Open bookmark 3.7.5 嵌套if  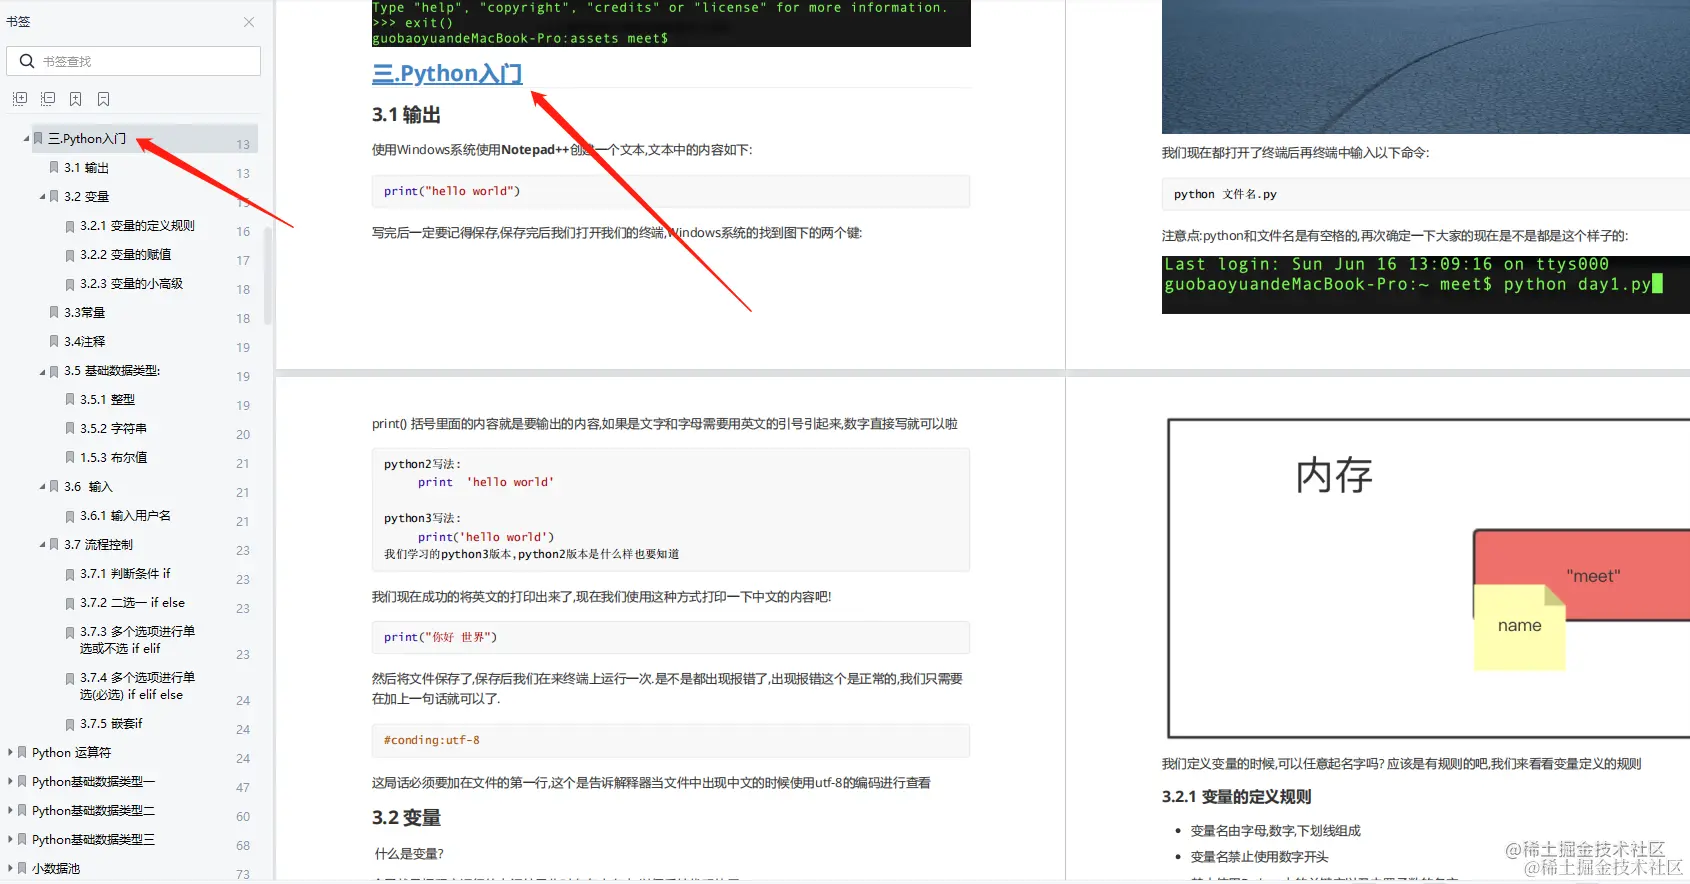[111, 724]
